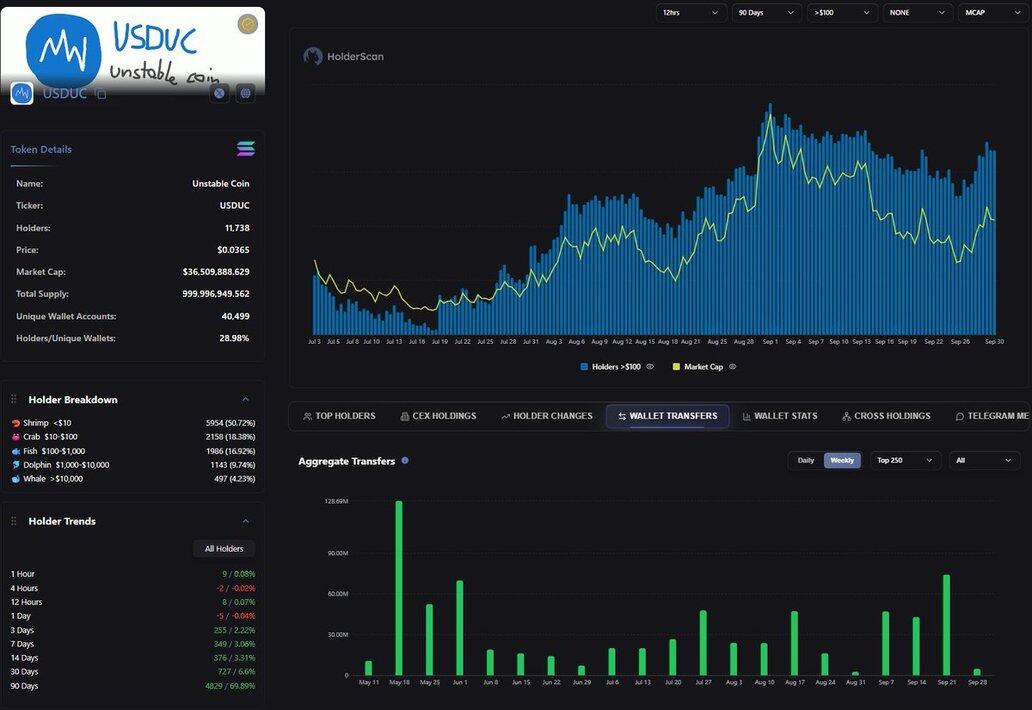Open the token website globe icon
This screenshot has width=1032, height=710.
[x=245, y=93]
